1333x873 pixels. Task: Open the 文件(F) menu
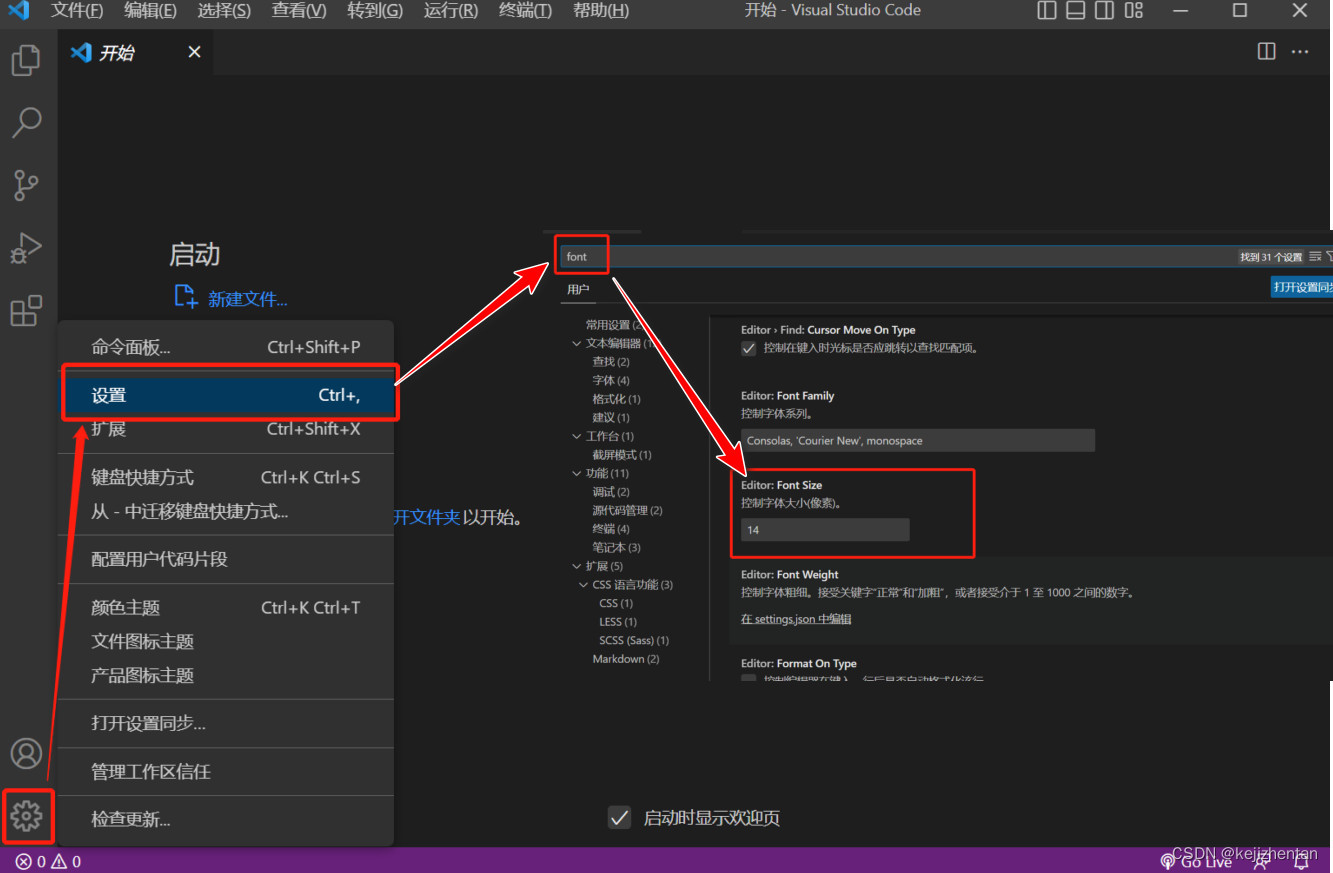coord(77,11)
